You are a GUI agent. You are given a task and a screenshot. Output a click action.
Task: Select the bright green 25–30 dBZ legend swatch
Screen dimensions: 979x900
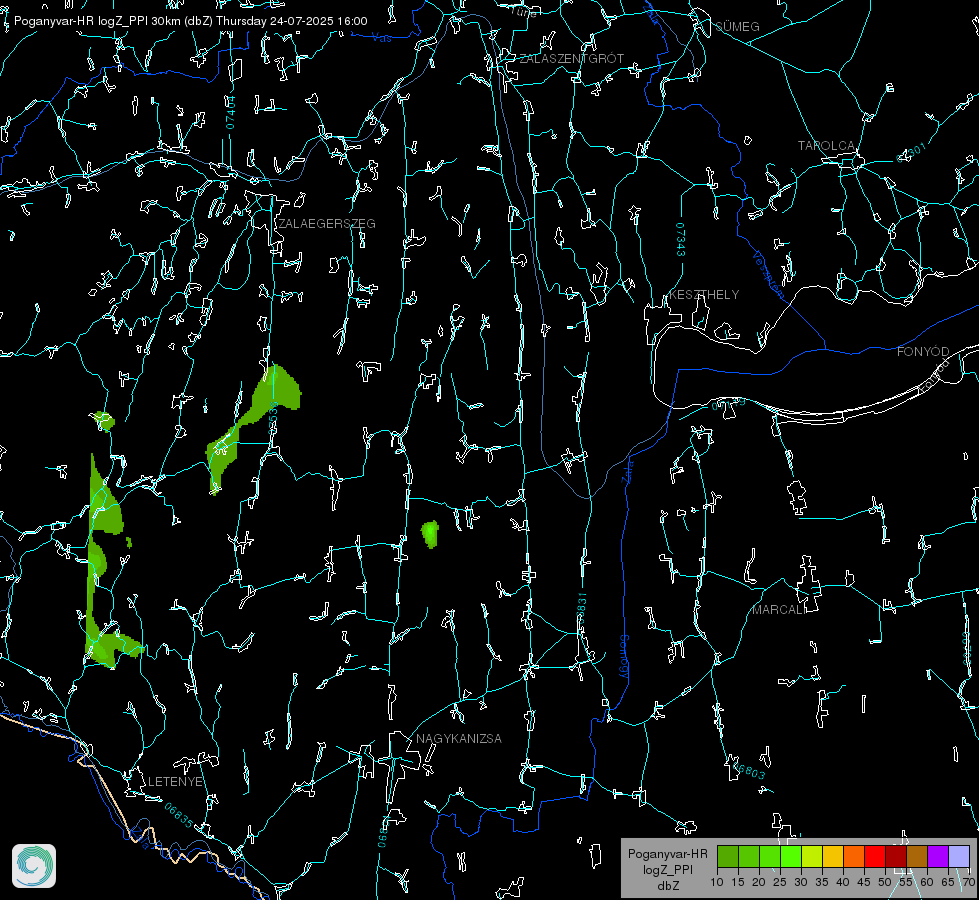pos(791,856)
